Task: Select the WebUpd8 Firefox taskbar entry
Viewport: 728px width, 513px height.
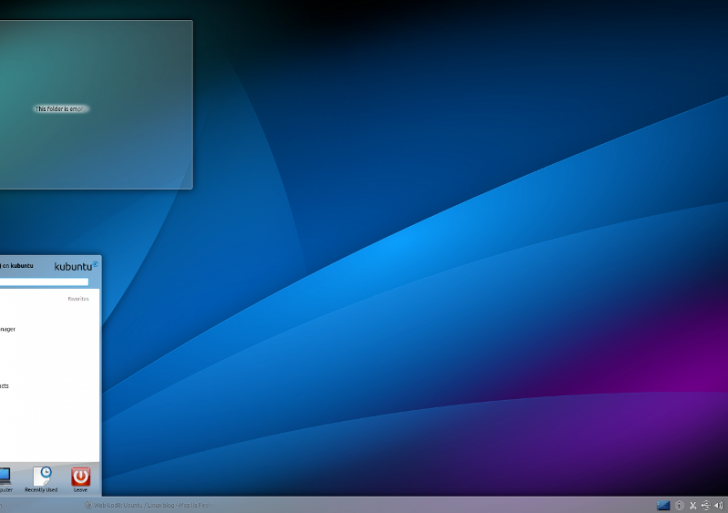Action: (149, 505)
